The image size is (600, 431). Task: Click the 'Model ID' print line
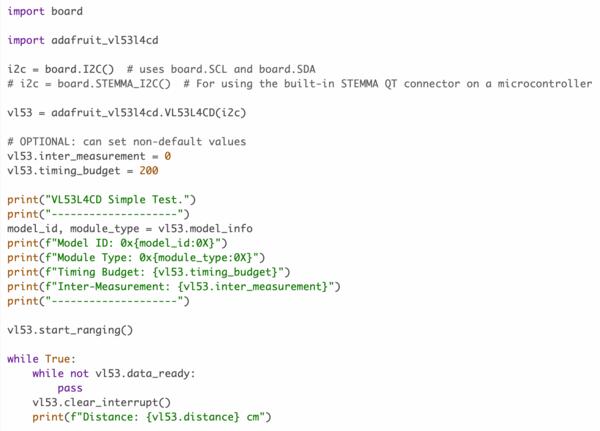[x=120, y=242]
